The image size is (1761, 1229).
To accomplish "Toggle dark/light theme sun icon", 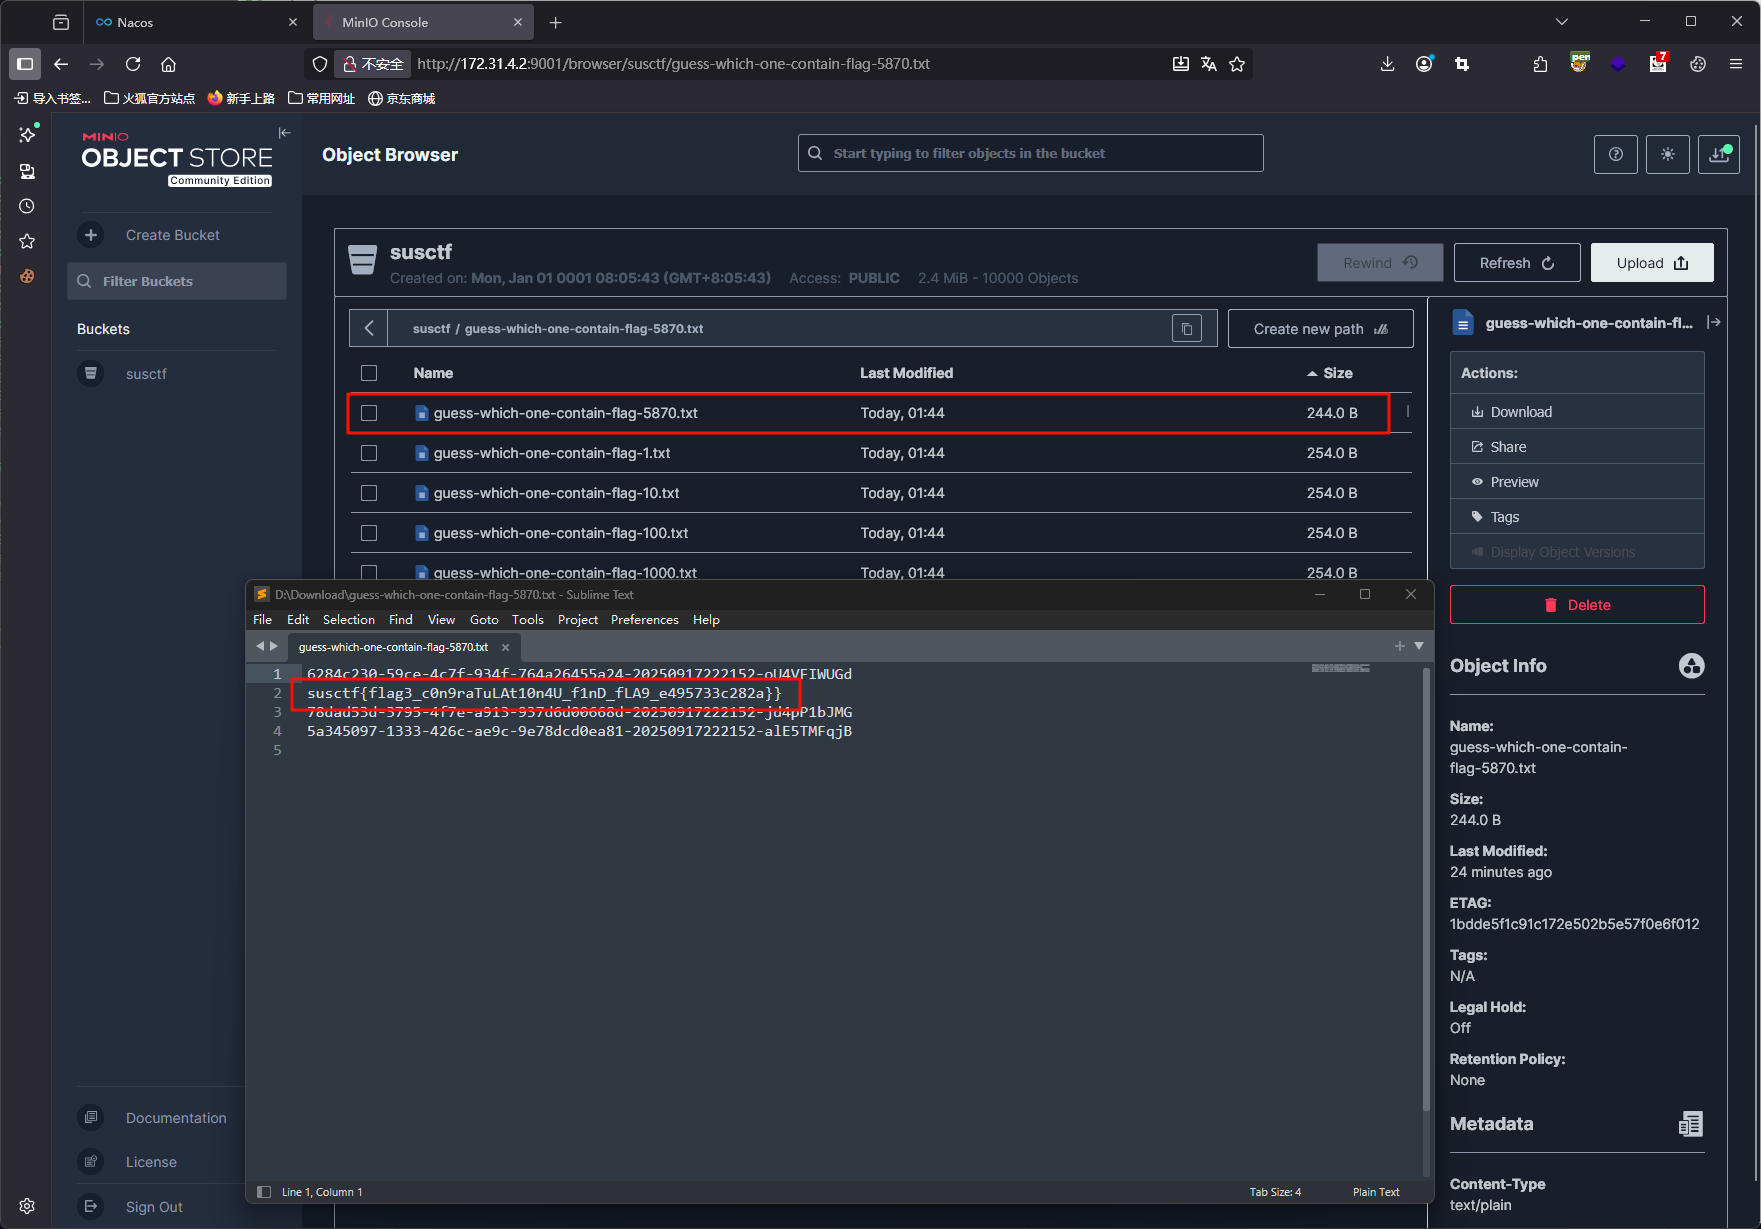I will coord(1667,154).
